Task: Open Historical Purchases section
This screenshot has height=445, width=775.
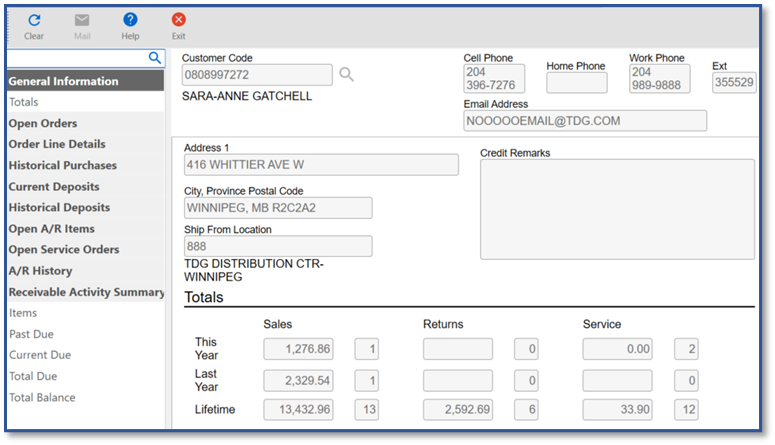Action: coord(86,165)
